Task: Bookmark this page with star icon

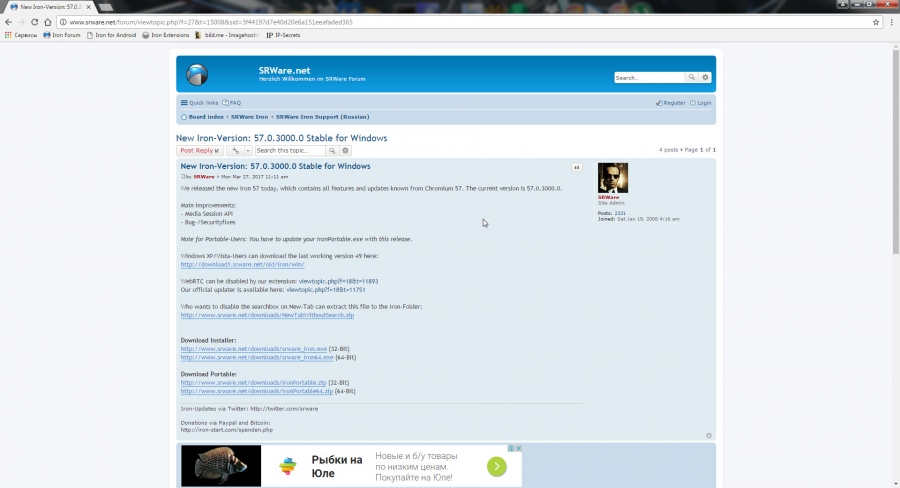Action: point(876,22)
